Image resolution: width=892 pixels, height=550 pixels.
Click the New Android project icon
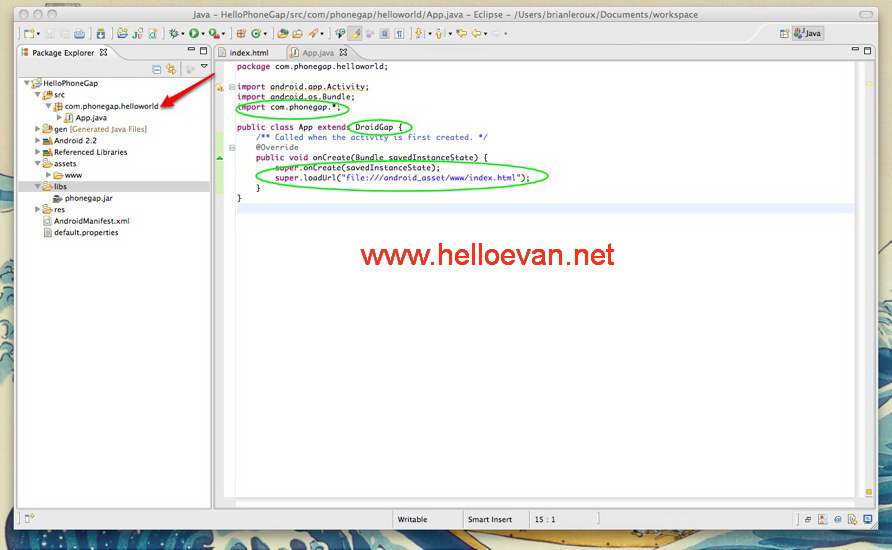(122, 34)
